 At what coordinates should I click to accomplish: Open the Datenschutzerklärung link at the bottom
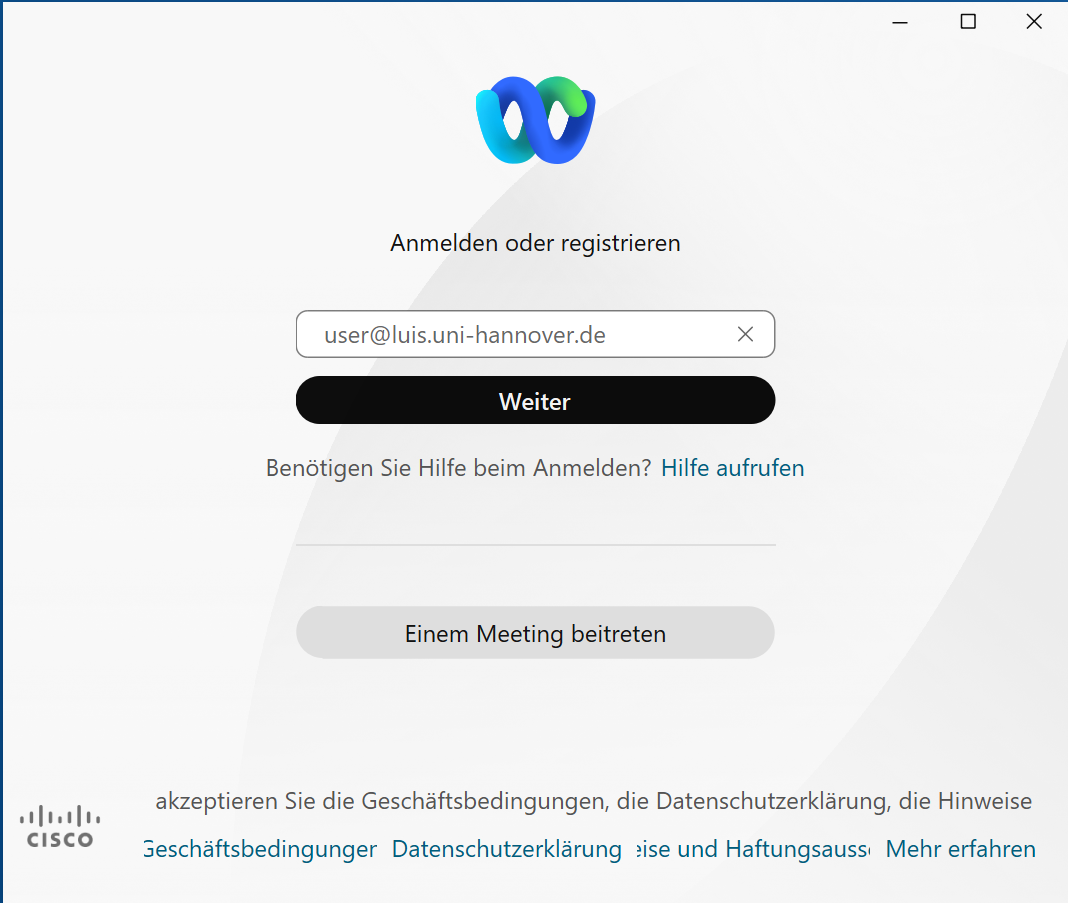tap(507, 849)
